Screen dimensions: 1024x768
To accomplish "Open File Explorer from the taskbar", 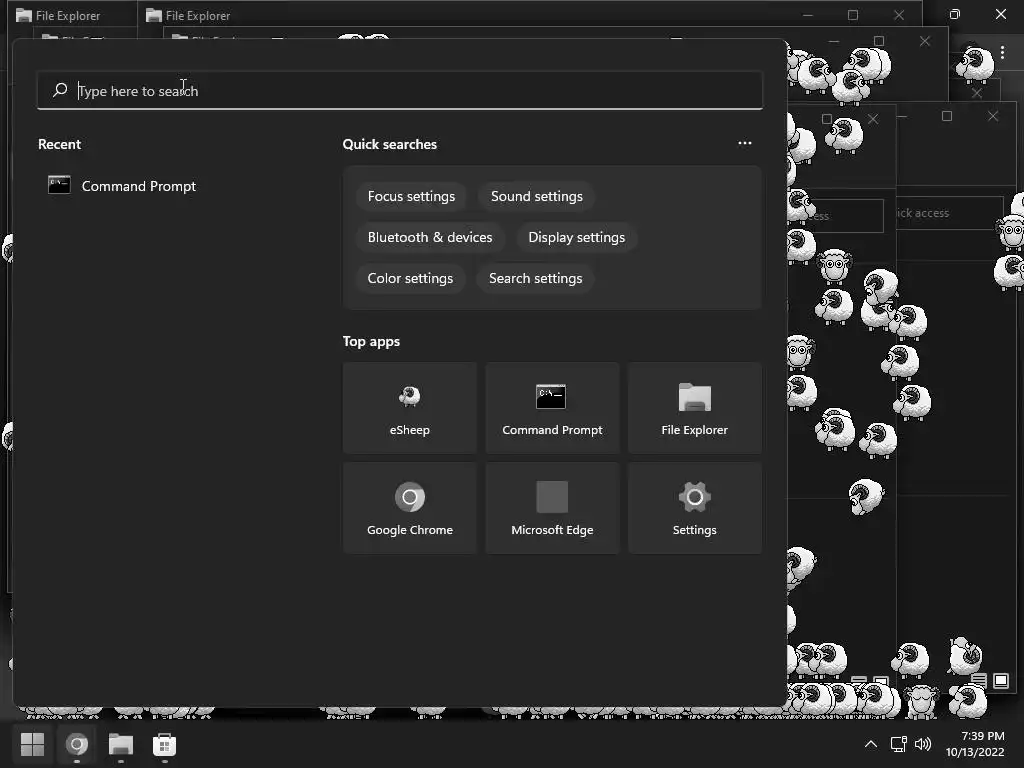I will (x=121, y=744).
